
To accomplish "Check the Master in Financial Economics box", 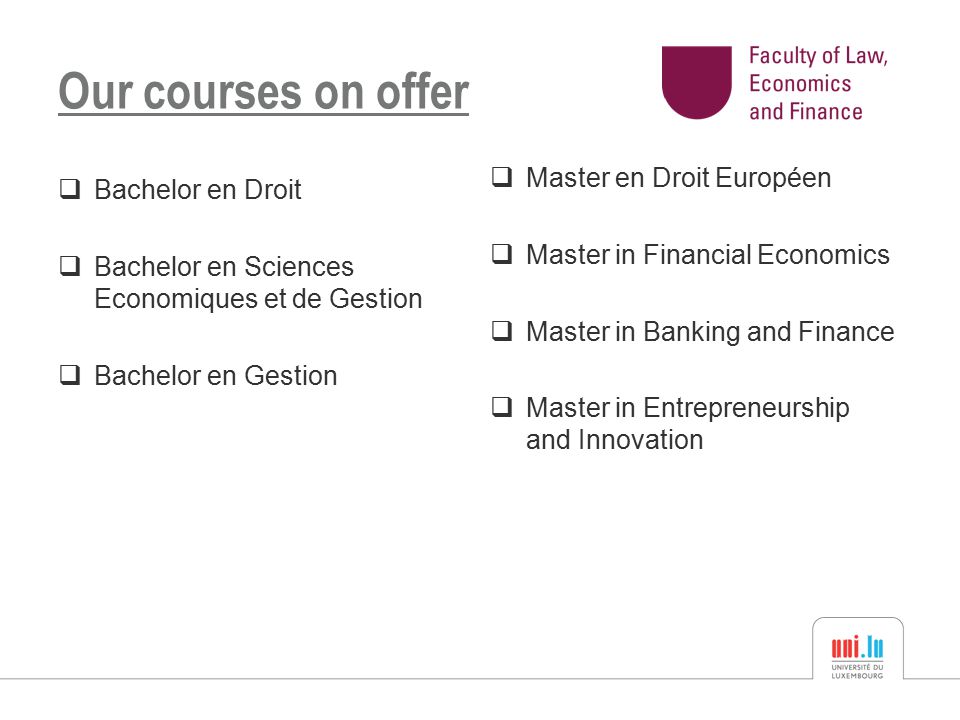I will click(x=502, y=253).
